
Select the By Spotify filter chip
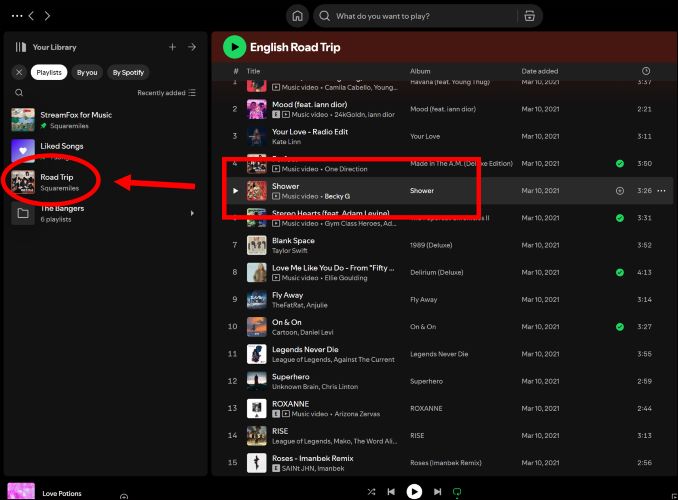[x=128, y=72]
